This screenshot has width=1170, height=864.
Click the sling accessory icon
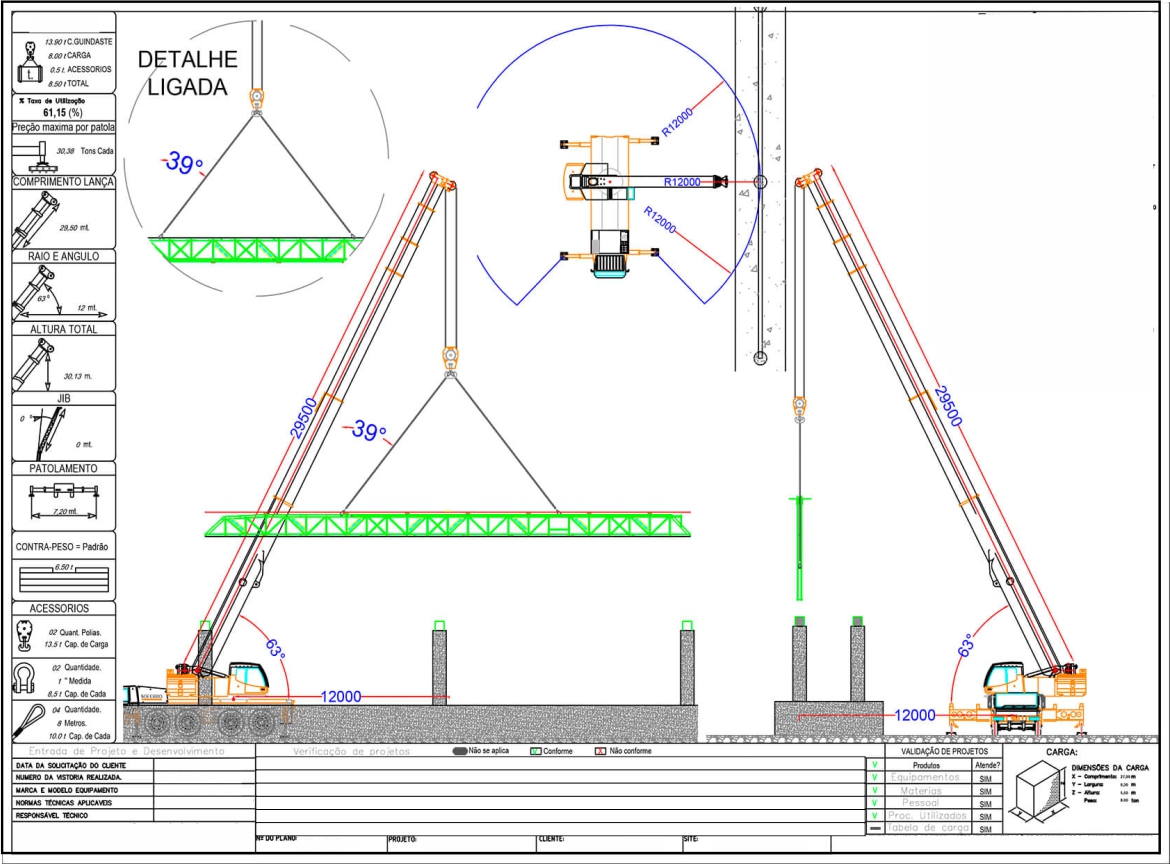pos(28,720)
